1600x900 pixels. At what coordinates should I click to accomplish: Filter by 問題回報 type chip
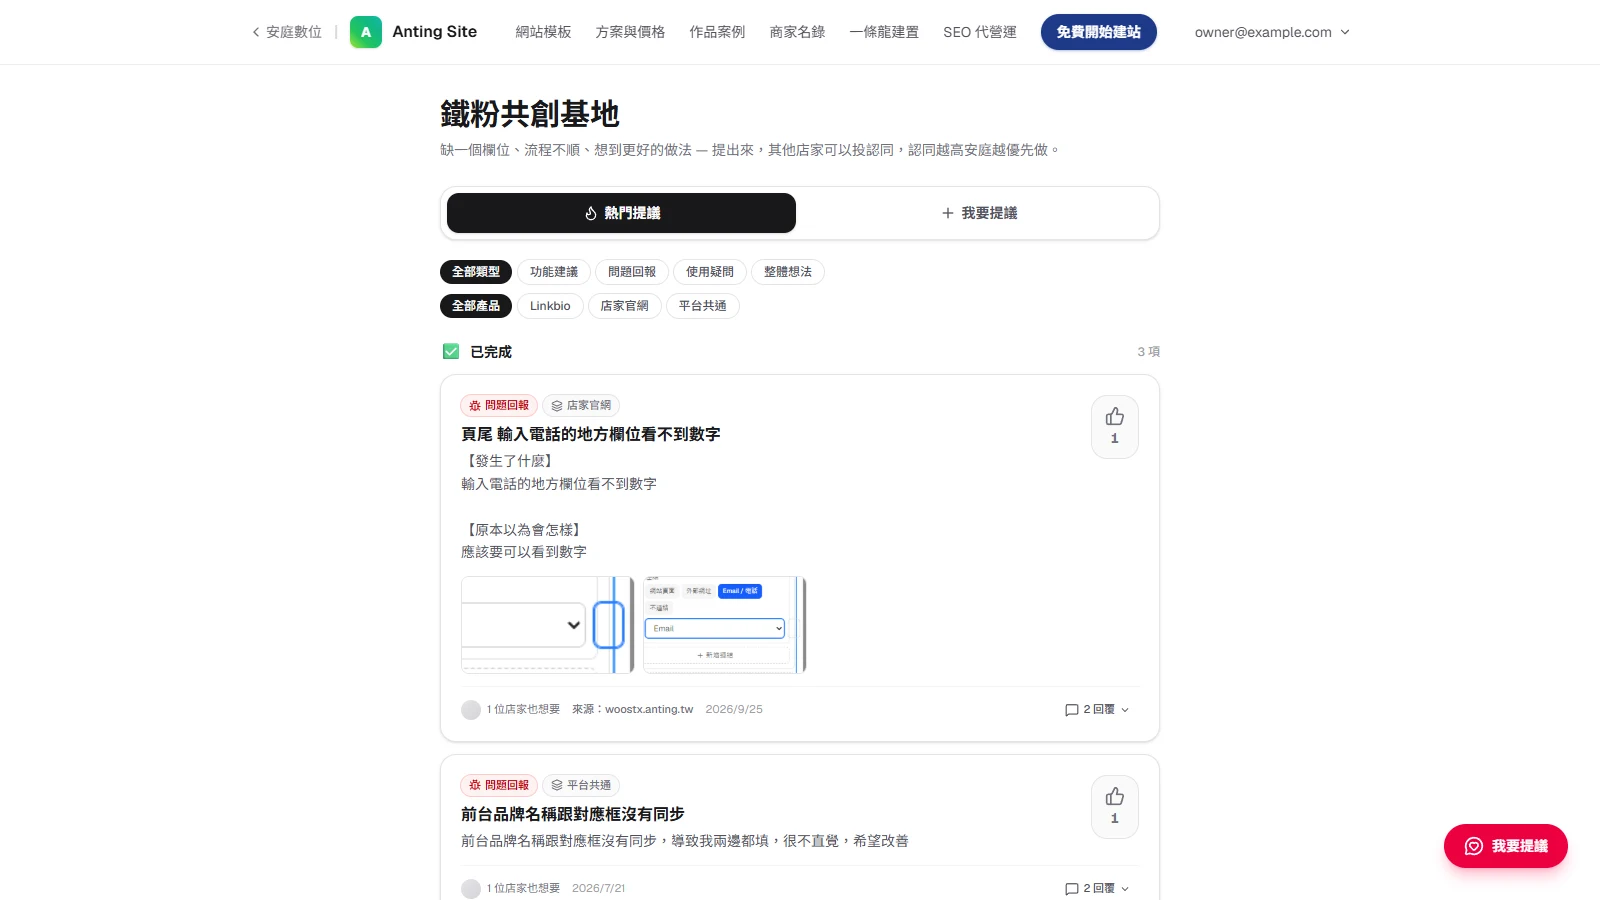point(632,272)
